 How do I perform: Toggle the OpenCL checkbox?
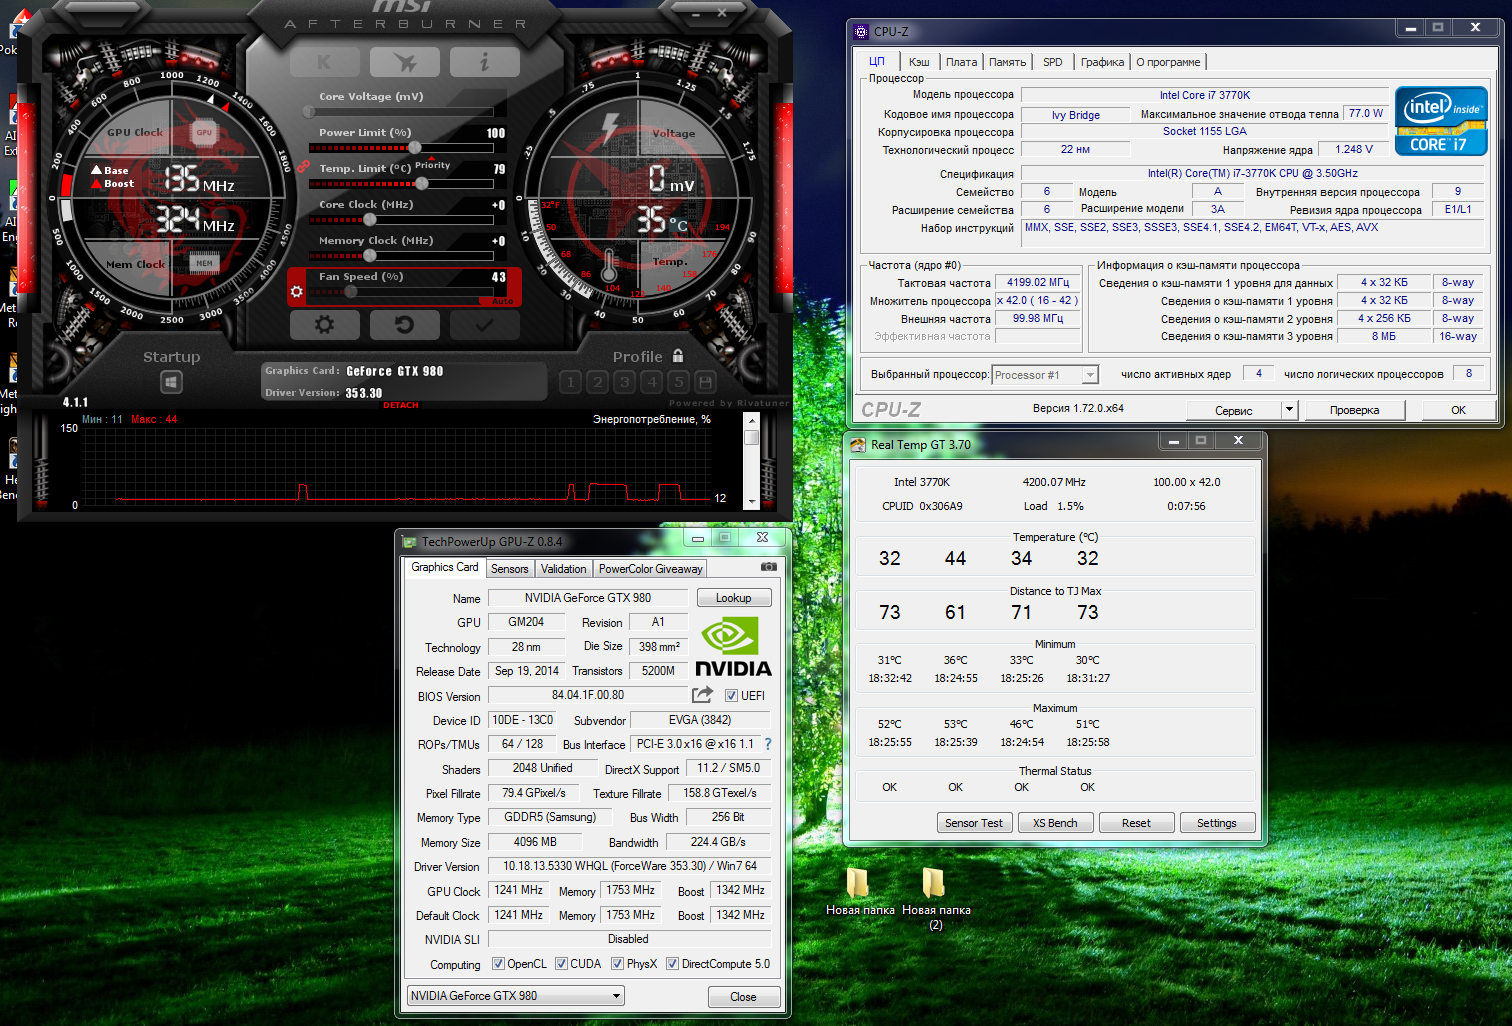pyautogui.click(x=498, y=964)
